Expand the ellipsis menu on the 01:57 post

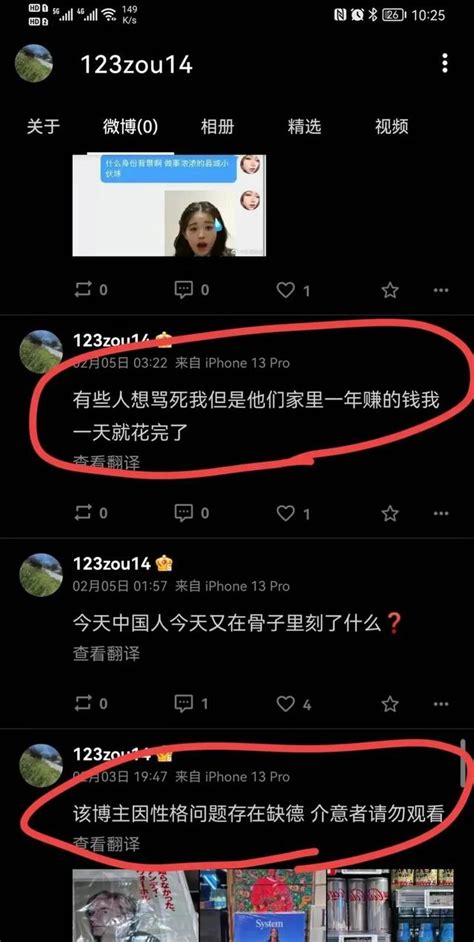coord(441,704)
